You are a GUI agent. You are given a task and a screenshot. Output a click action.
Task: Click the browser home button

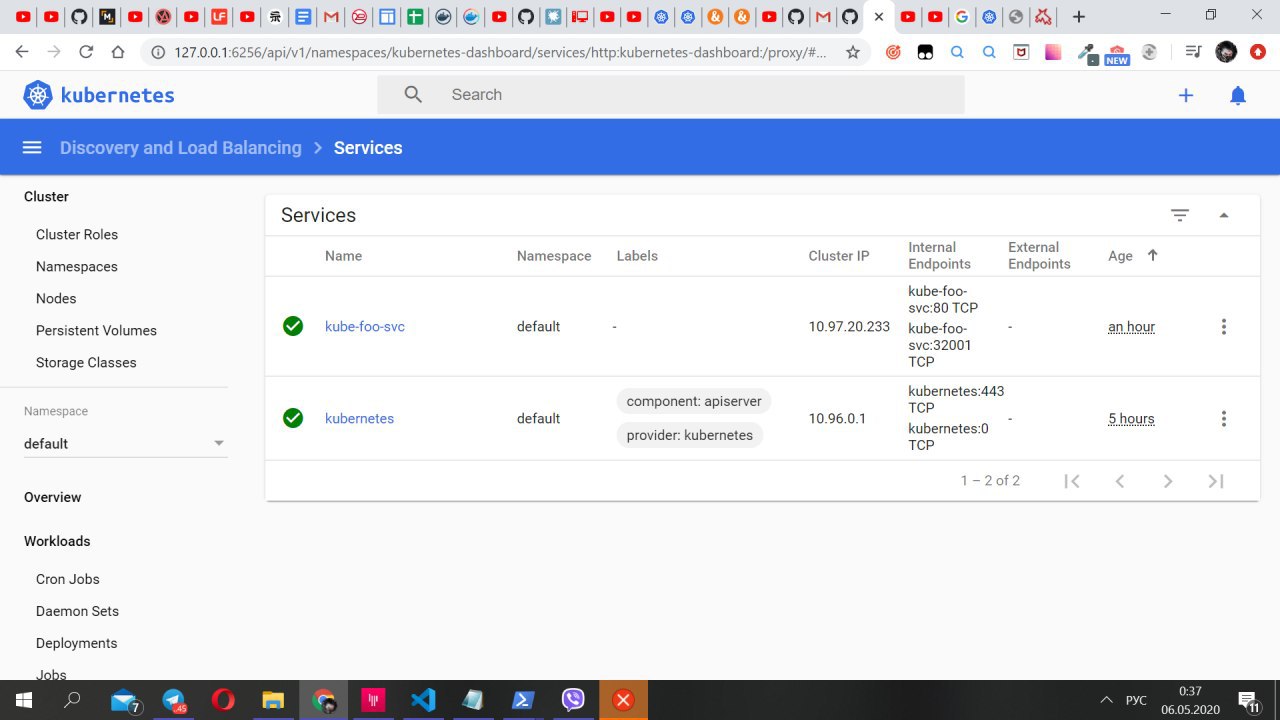coord(118,52)
